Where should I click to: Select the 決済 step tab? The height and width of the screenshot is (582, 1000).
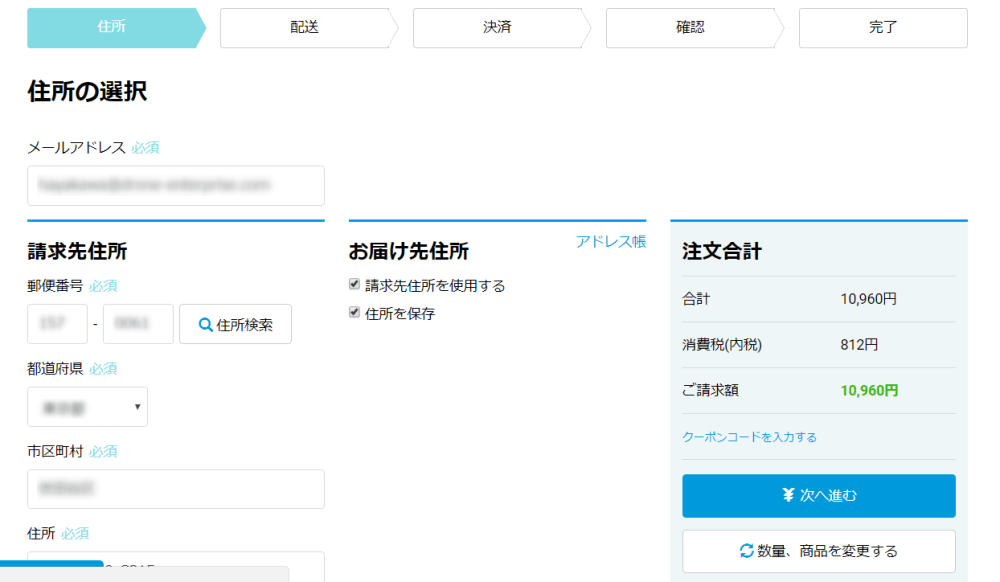tap(502, 28)
